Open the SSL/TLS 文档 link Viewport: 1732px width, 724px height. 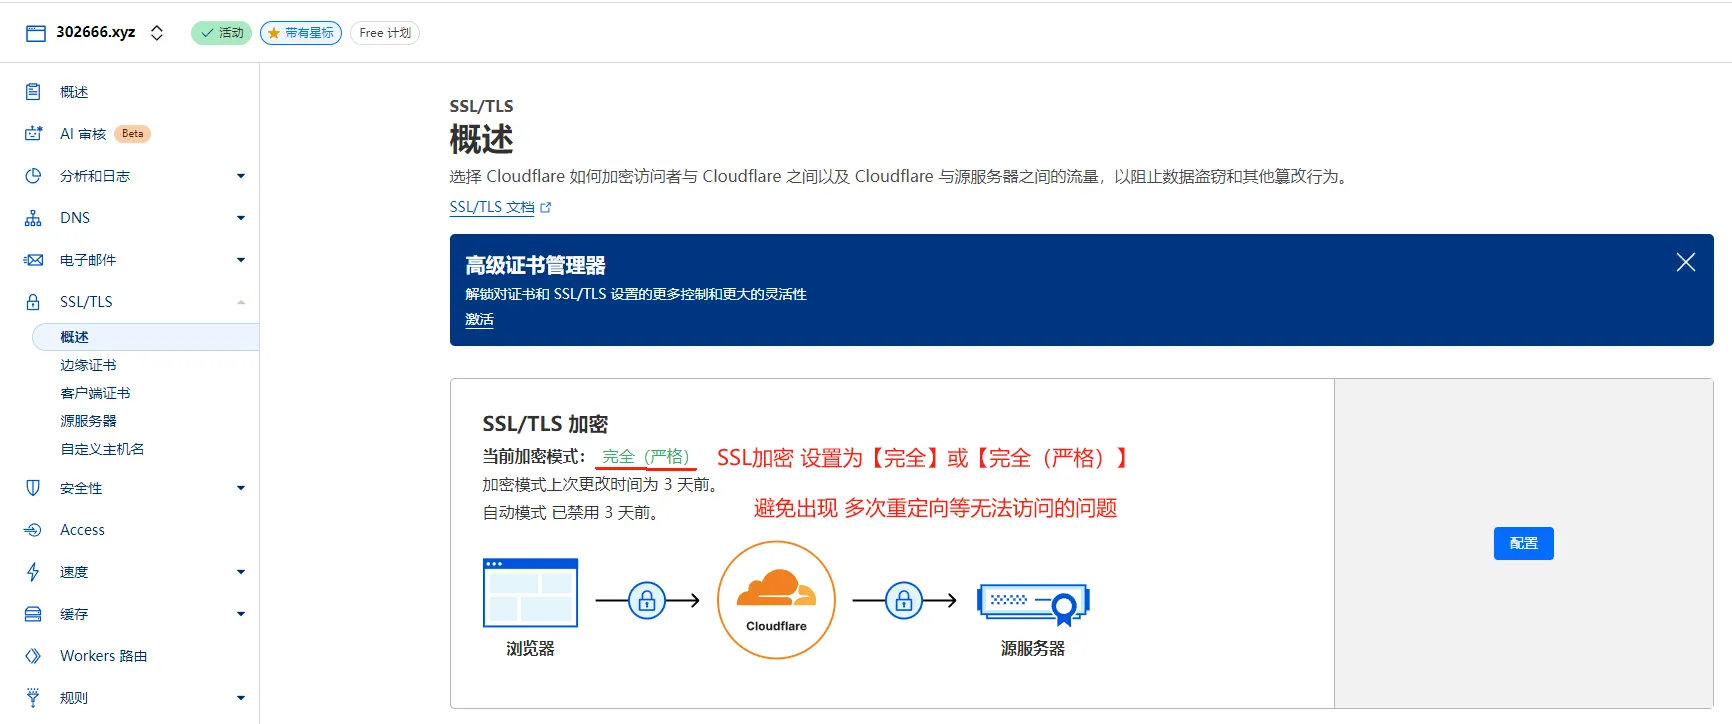pyautogui.click(x=492, y=207)
